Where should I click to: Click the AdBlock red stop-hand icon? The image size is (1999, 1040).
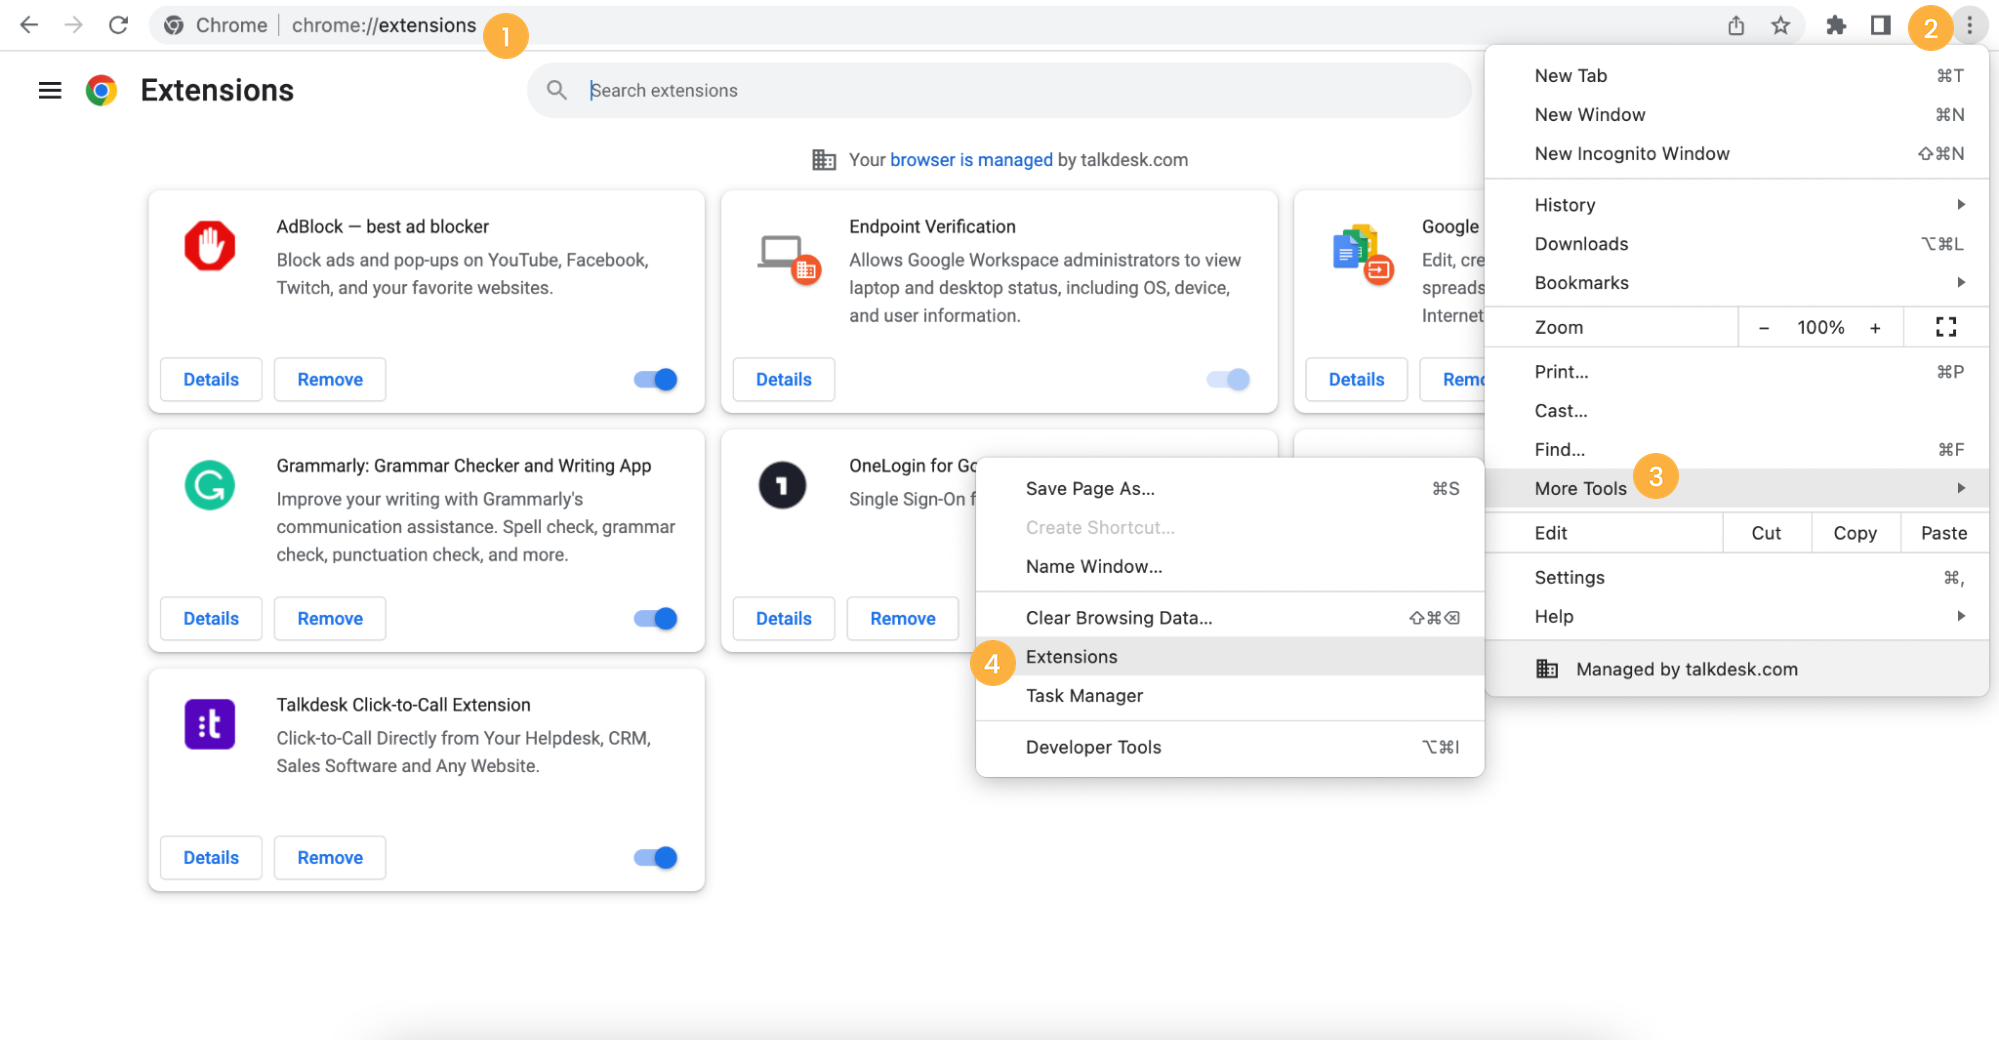coord(210,245)
